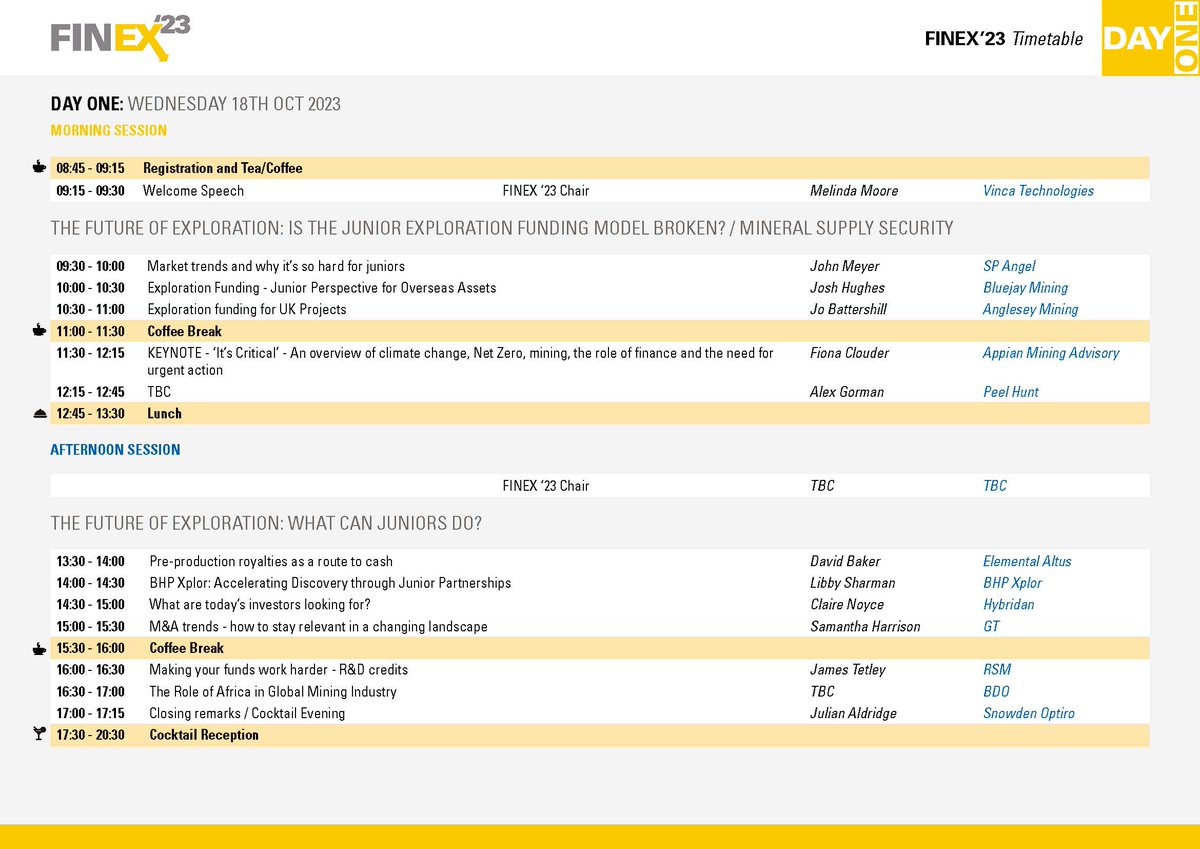Open the Peel Hunt link
This screenshot has width=1200, height=849.
click(1011, 392)
